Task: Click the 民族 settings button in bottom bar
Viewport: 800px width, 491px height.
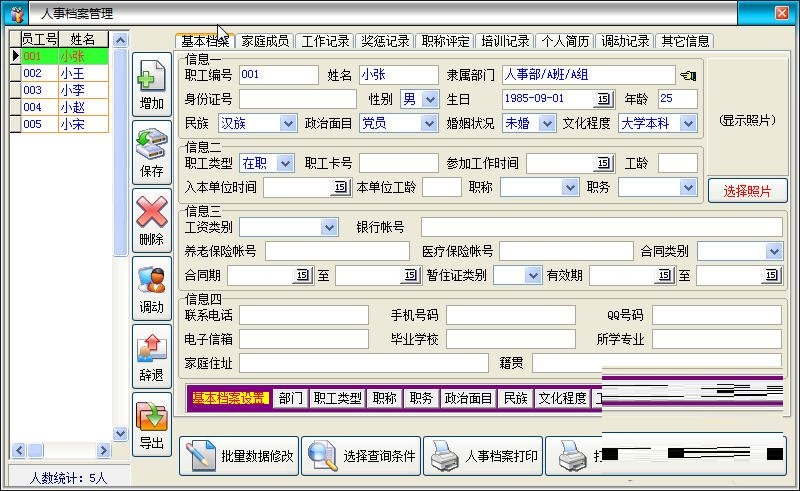Action: point(516,398)
